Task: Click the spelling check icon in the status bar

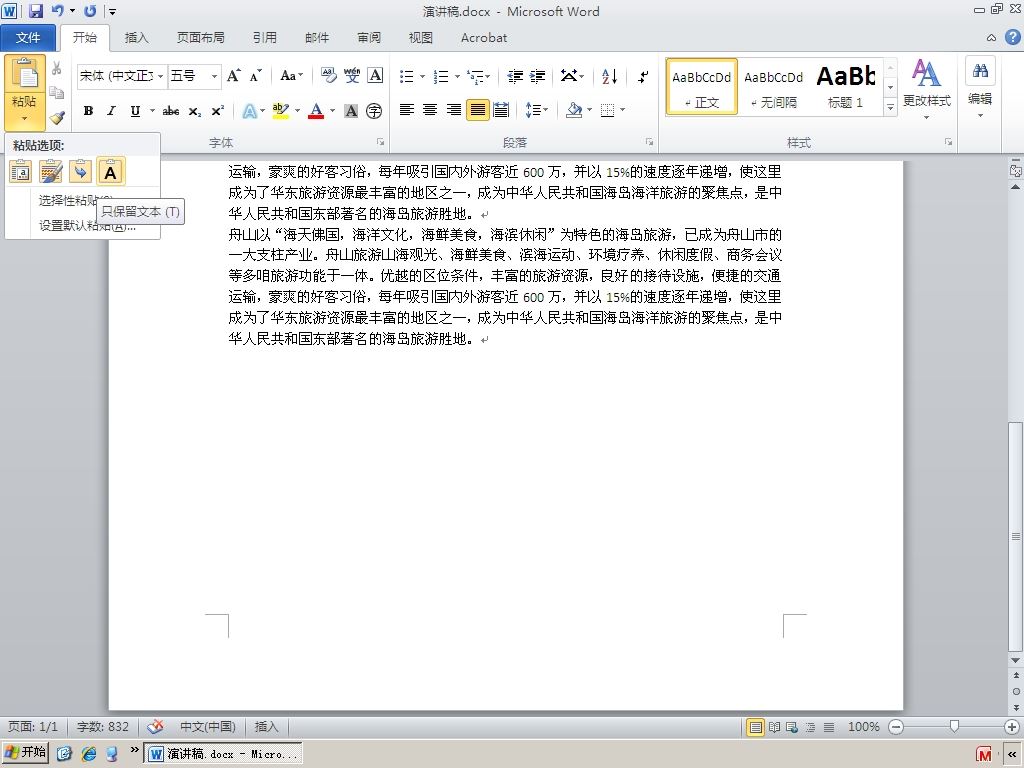Action: tap(155, 726)
